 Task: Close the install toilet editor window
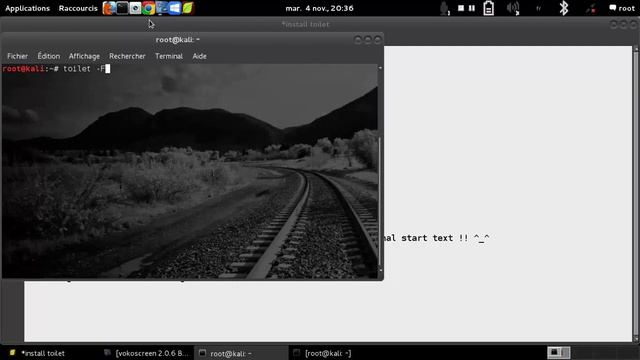coord(633,24)
